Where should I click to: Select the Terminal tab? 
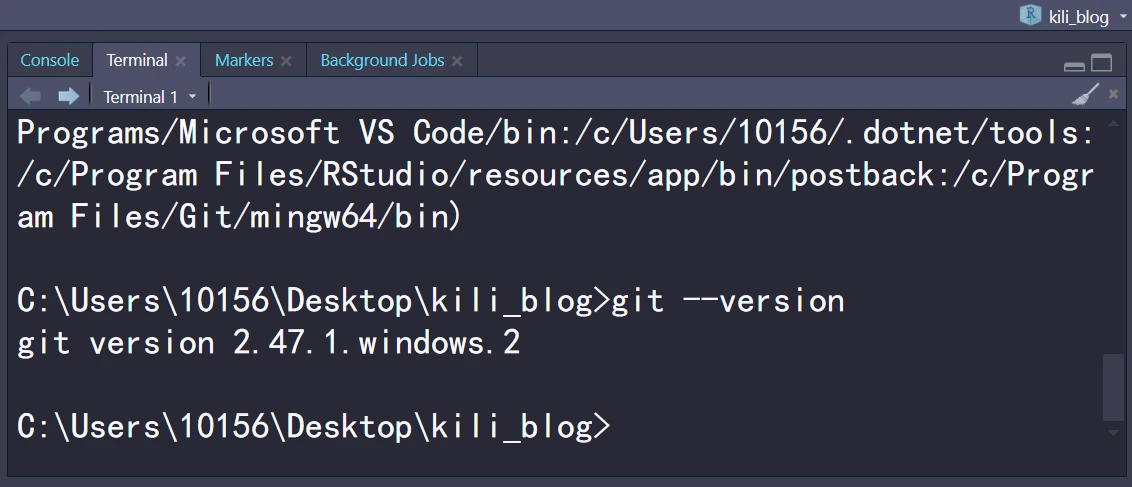coord(136,60)
